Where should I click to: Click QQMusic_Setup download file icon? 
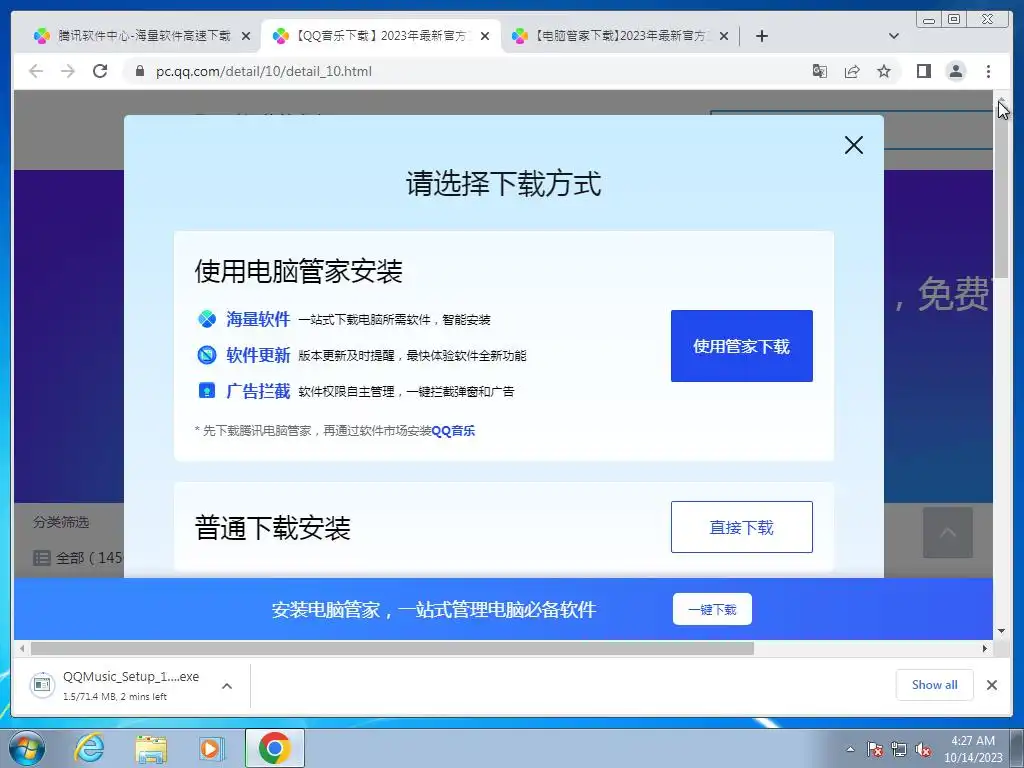(x=42, y=685)
